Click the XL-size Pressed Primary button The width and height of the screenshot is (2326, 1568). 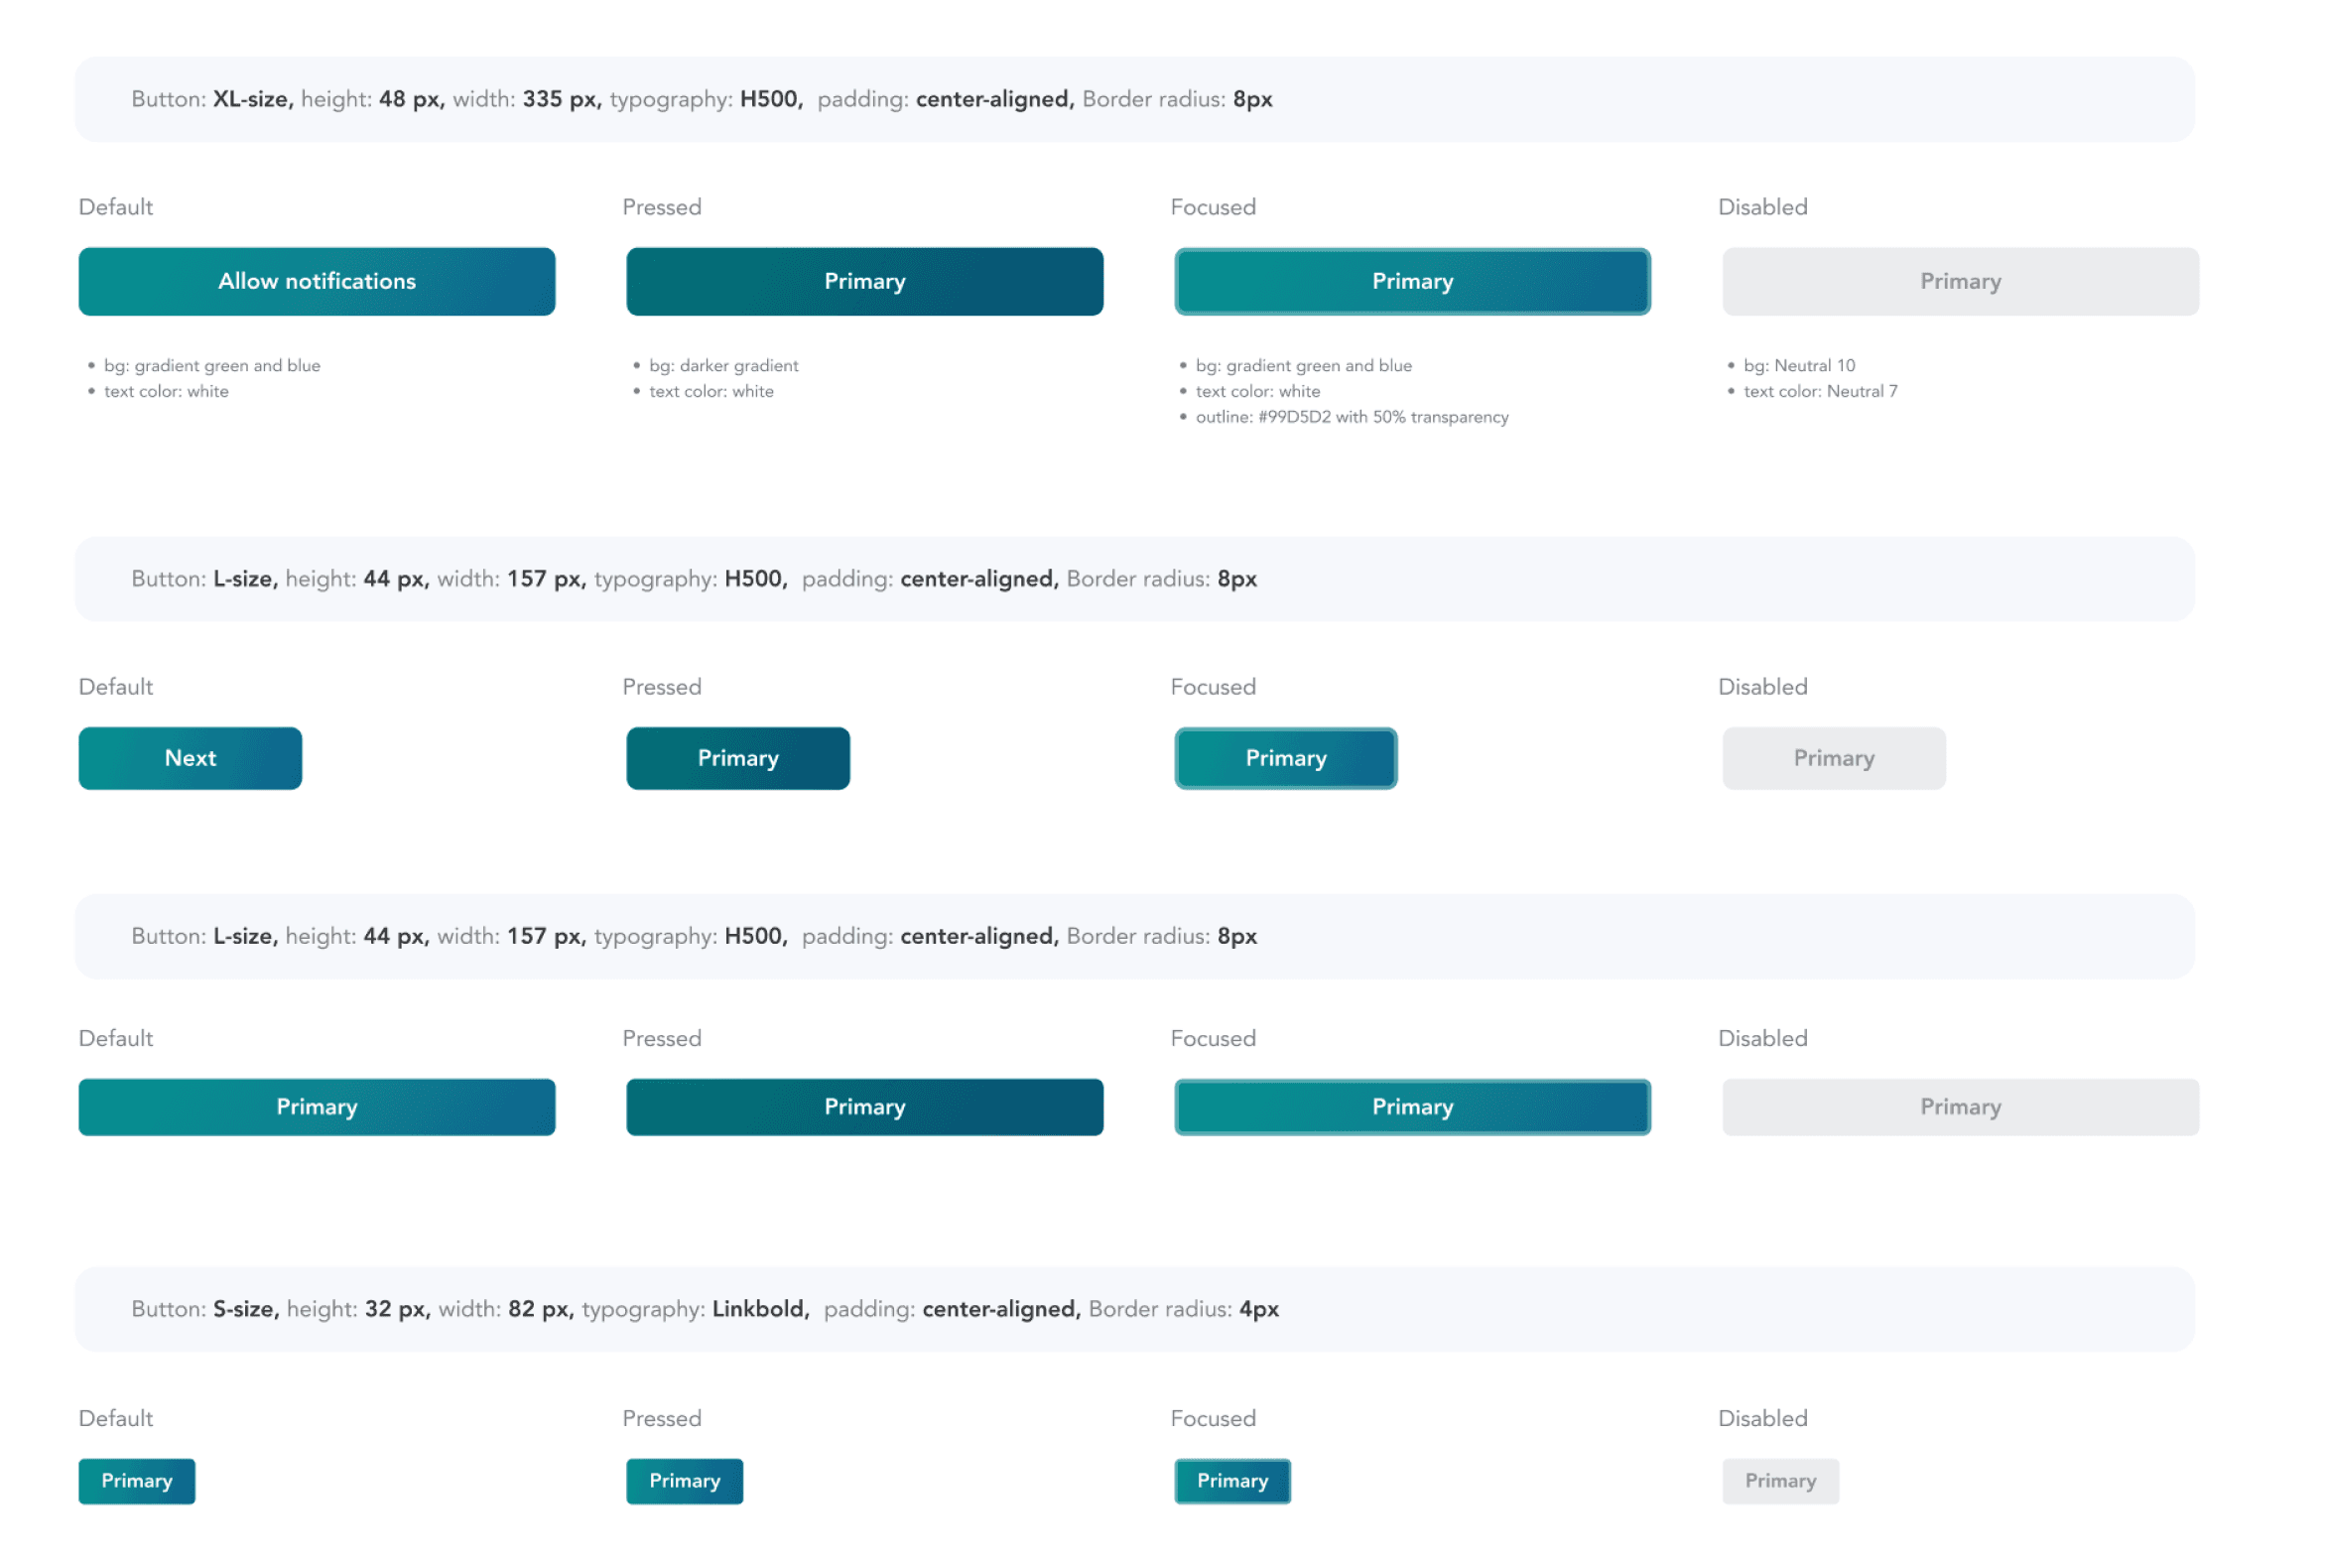[x=864, y=282]
